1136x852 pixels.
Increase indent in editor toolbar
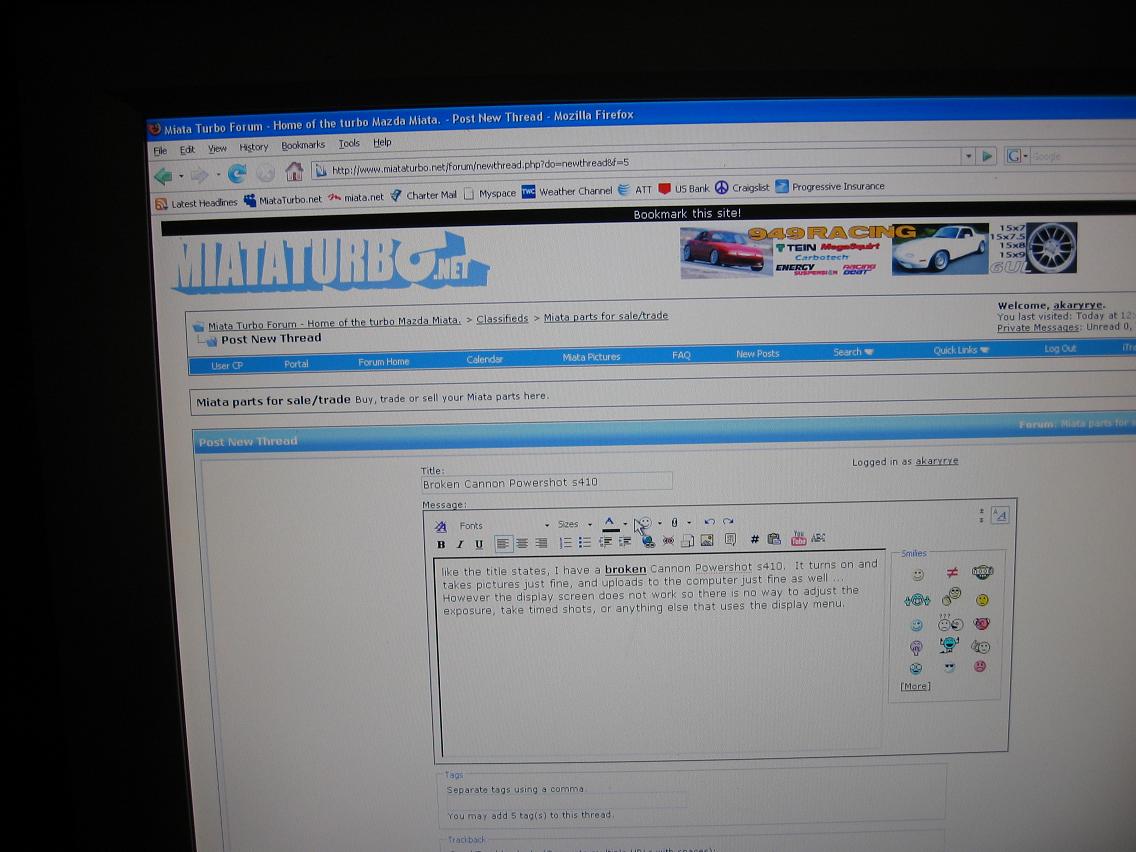pos(625,542)
